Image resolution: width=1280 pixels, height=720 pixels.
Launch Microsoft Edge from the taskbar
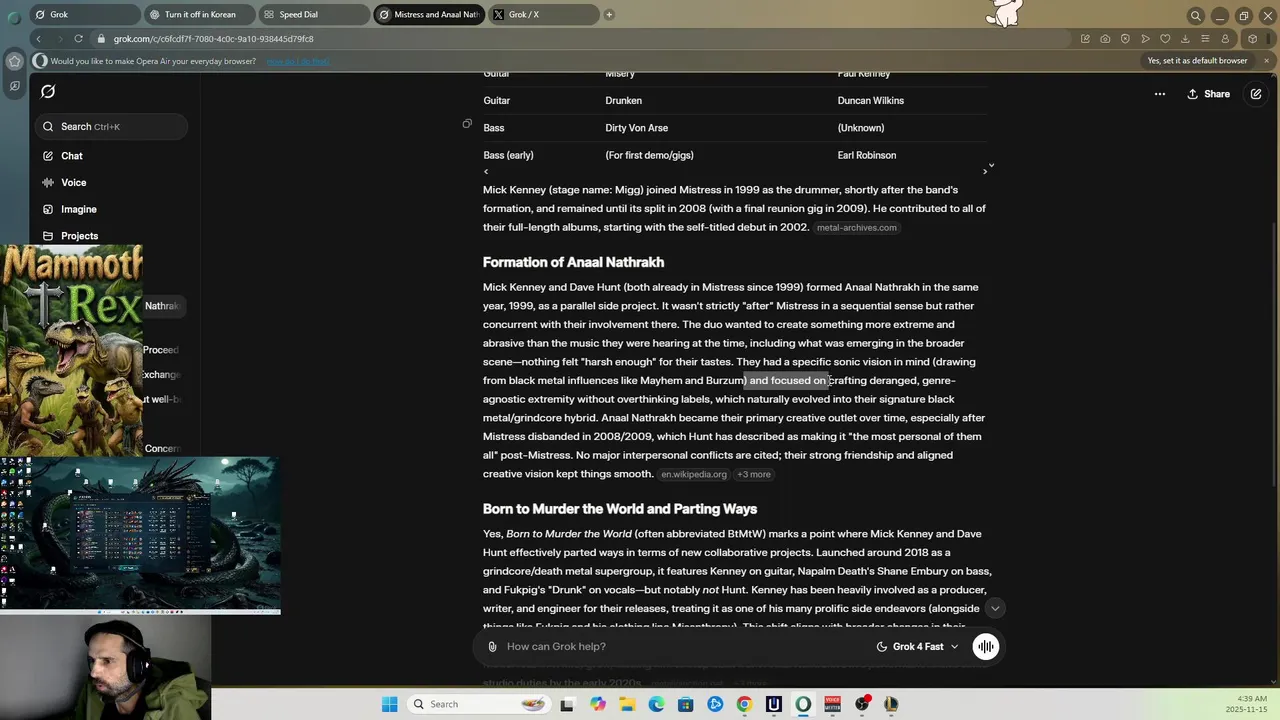[x=656, y=704]
